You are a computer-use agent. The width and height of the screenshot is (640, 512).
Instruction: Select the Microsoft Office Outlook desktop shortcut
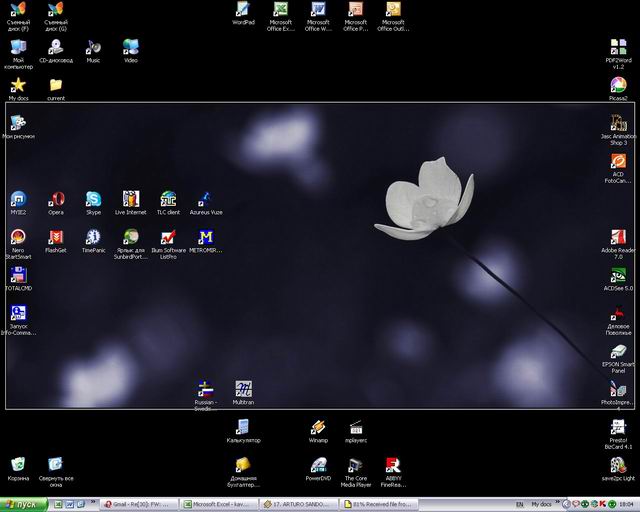[393, 16]
